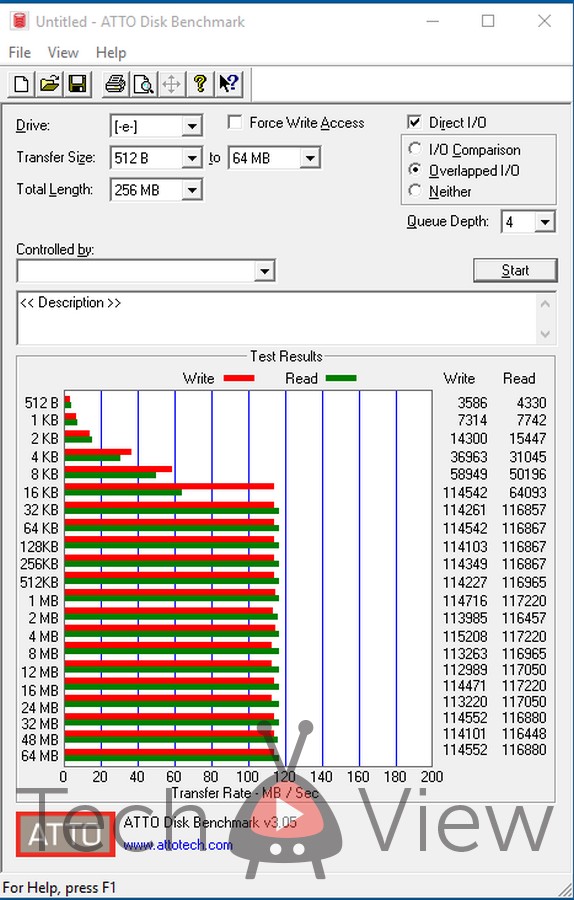Save results with the floppy disk icon
This screenshot has height=900, width=574.
pyautogui.click(x=77, y=84)
